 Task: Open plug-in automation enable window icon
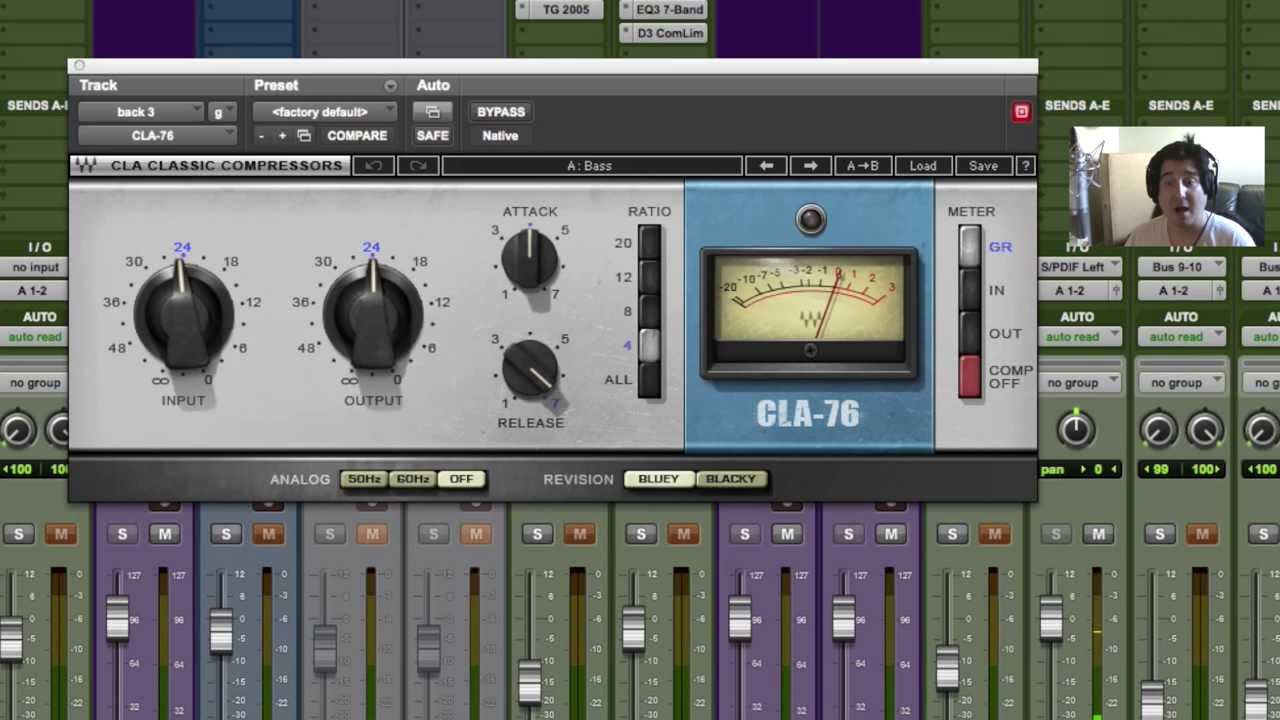(432, 112)
